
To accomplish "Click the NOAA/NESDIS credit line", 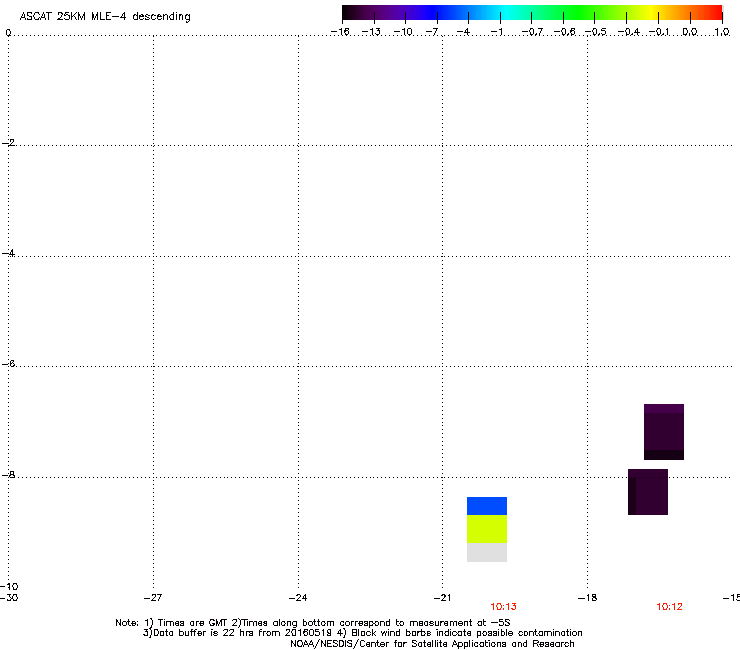I will [432, 644].
